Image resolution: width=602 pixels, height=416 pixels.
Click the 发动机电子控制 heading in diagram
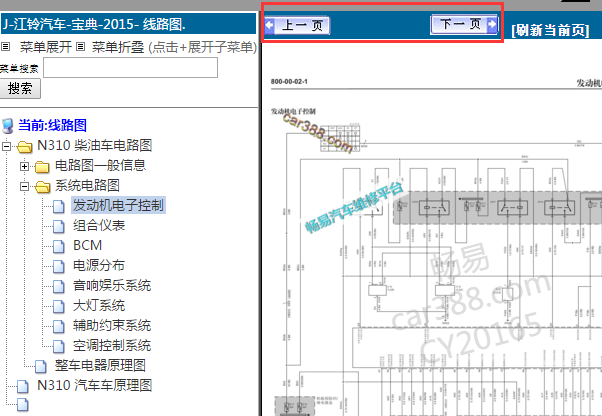point(293,111)
